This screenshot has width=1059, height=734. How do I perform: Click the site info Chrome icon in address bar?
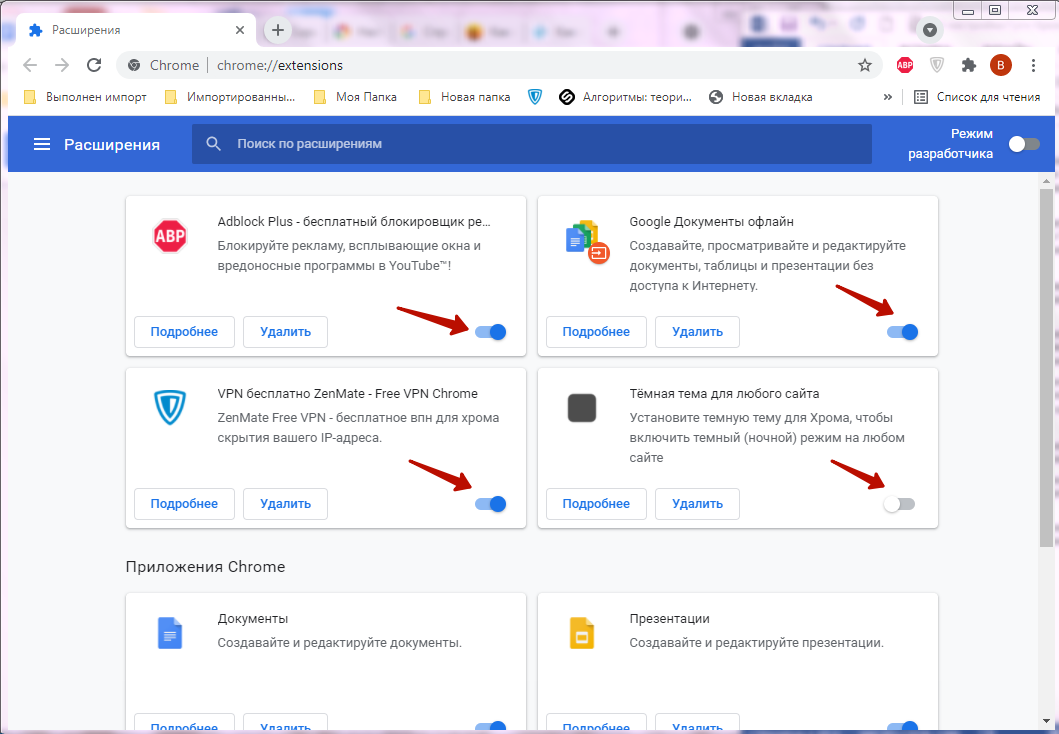point(134,65)
